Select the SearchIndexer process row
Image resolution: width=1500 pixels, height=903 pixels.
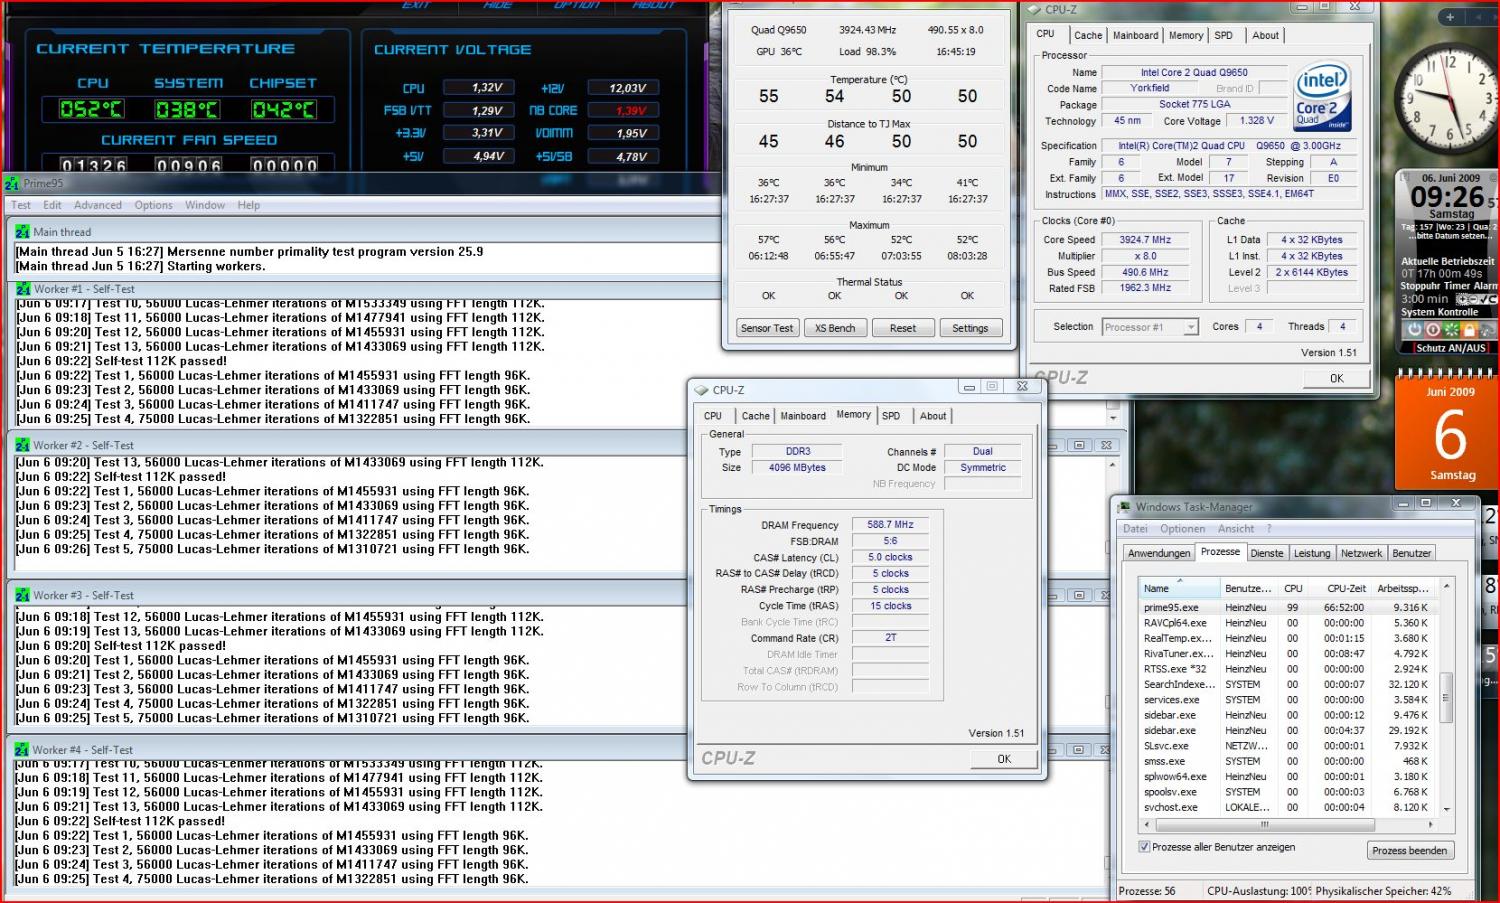tap(1288, 684)
